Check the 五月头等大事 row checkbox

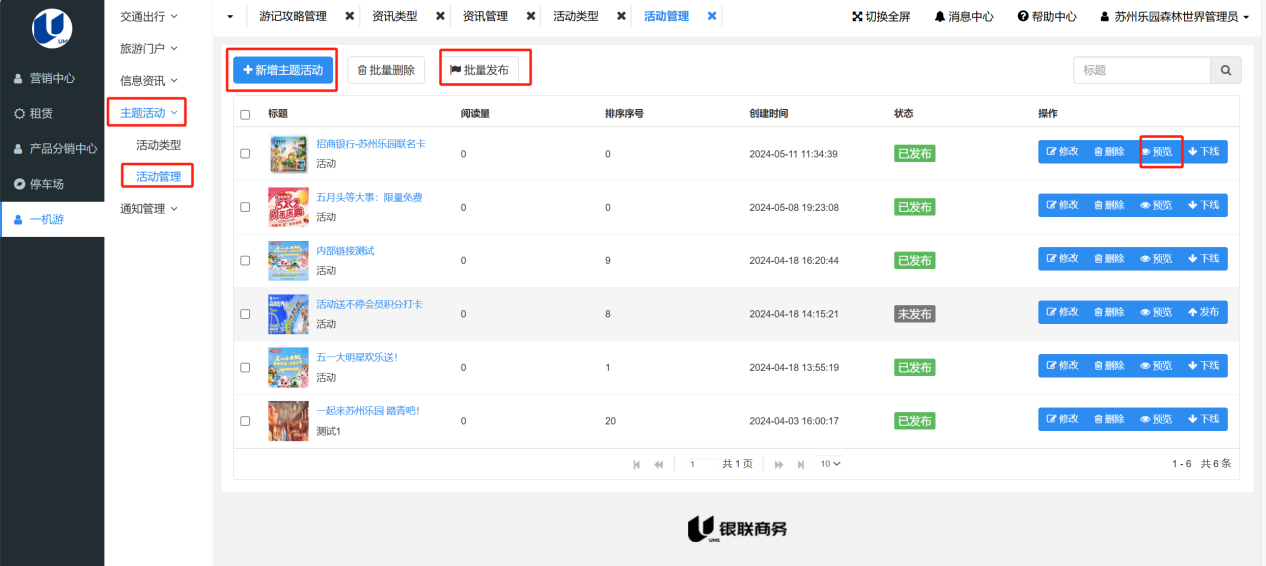pyautogui.click(x=246, y=207)
